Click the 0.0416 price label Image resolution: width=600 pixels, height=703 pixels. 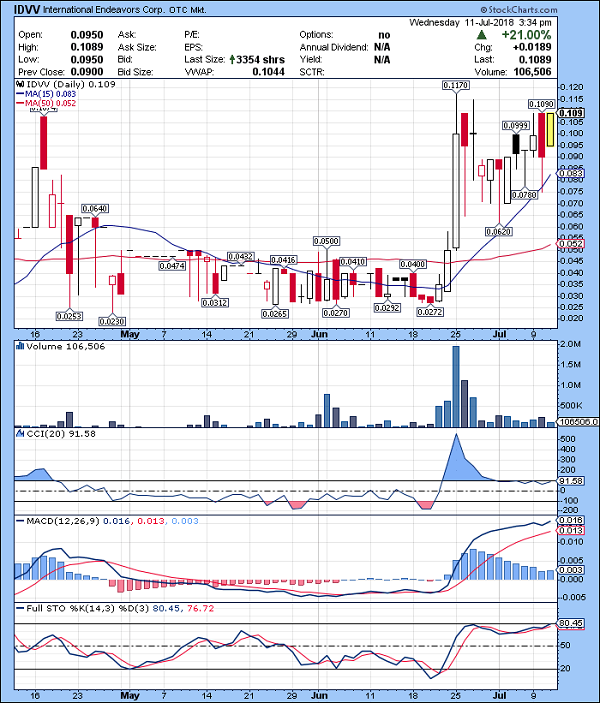coord(283,260)
